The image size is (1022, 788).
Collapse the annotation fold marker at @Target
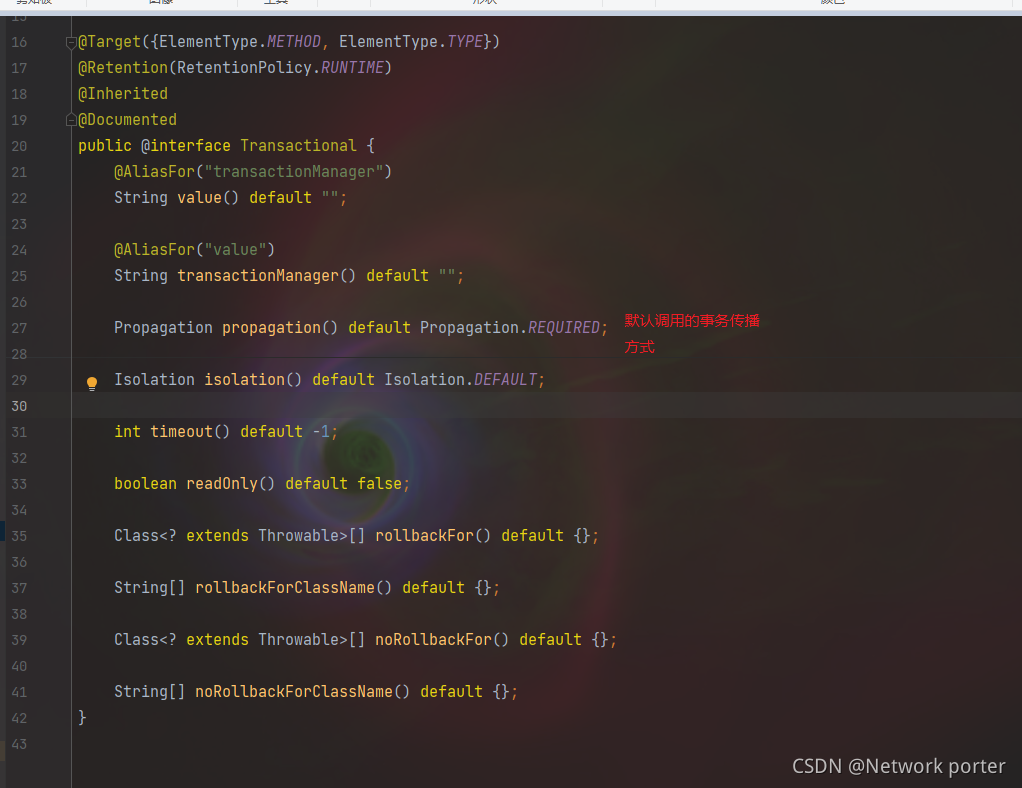(x=70, y=43)
